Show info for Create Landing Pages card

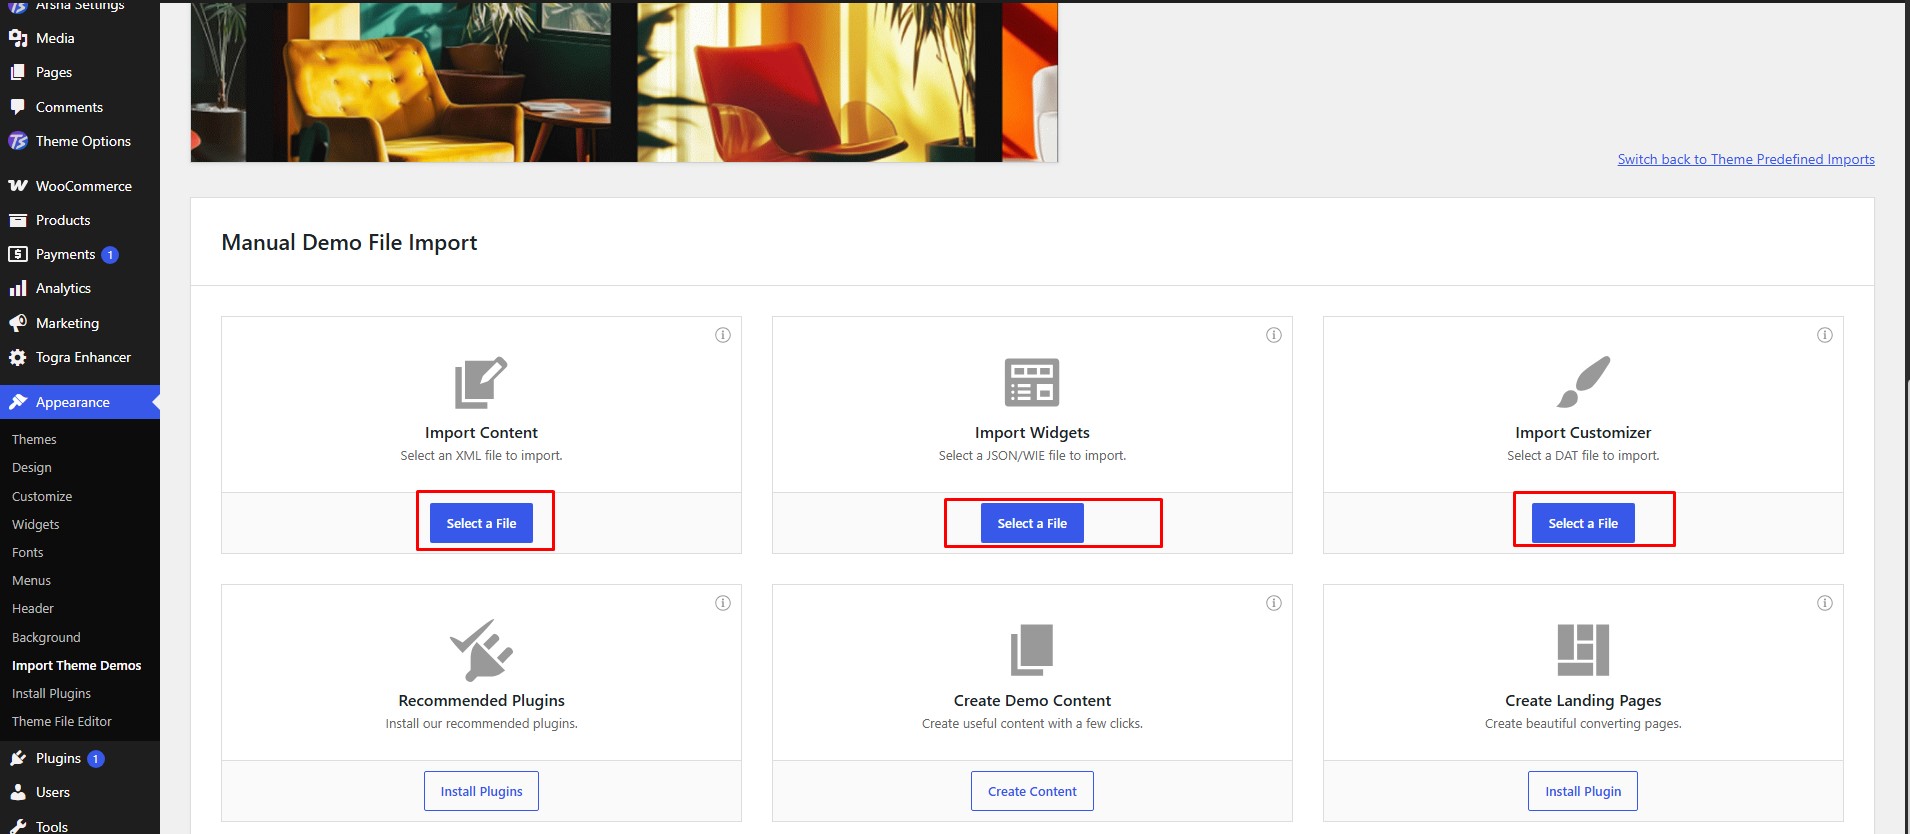[1825, 603]
